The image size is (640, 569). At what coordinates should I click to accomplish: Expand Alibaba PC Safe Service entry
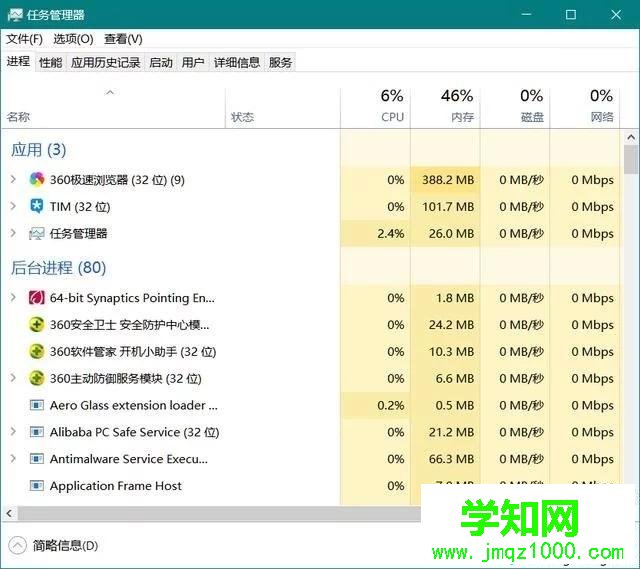[13, 432]
